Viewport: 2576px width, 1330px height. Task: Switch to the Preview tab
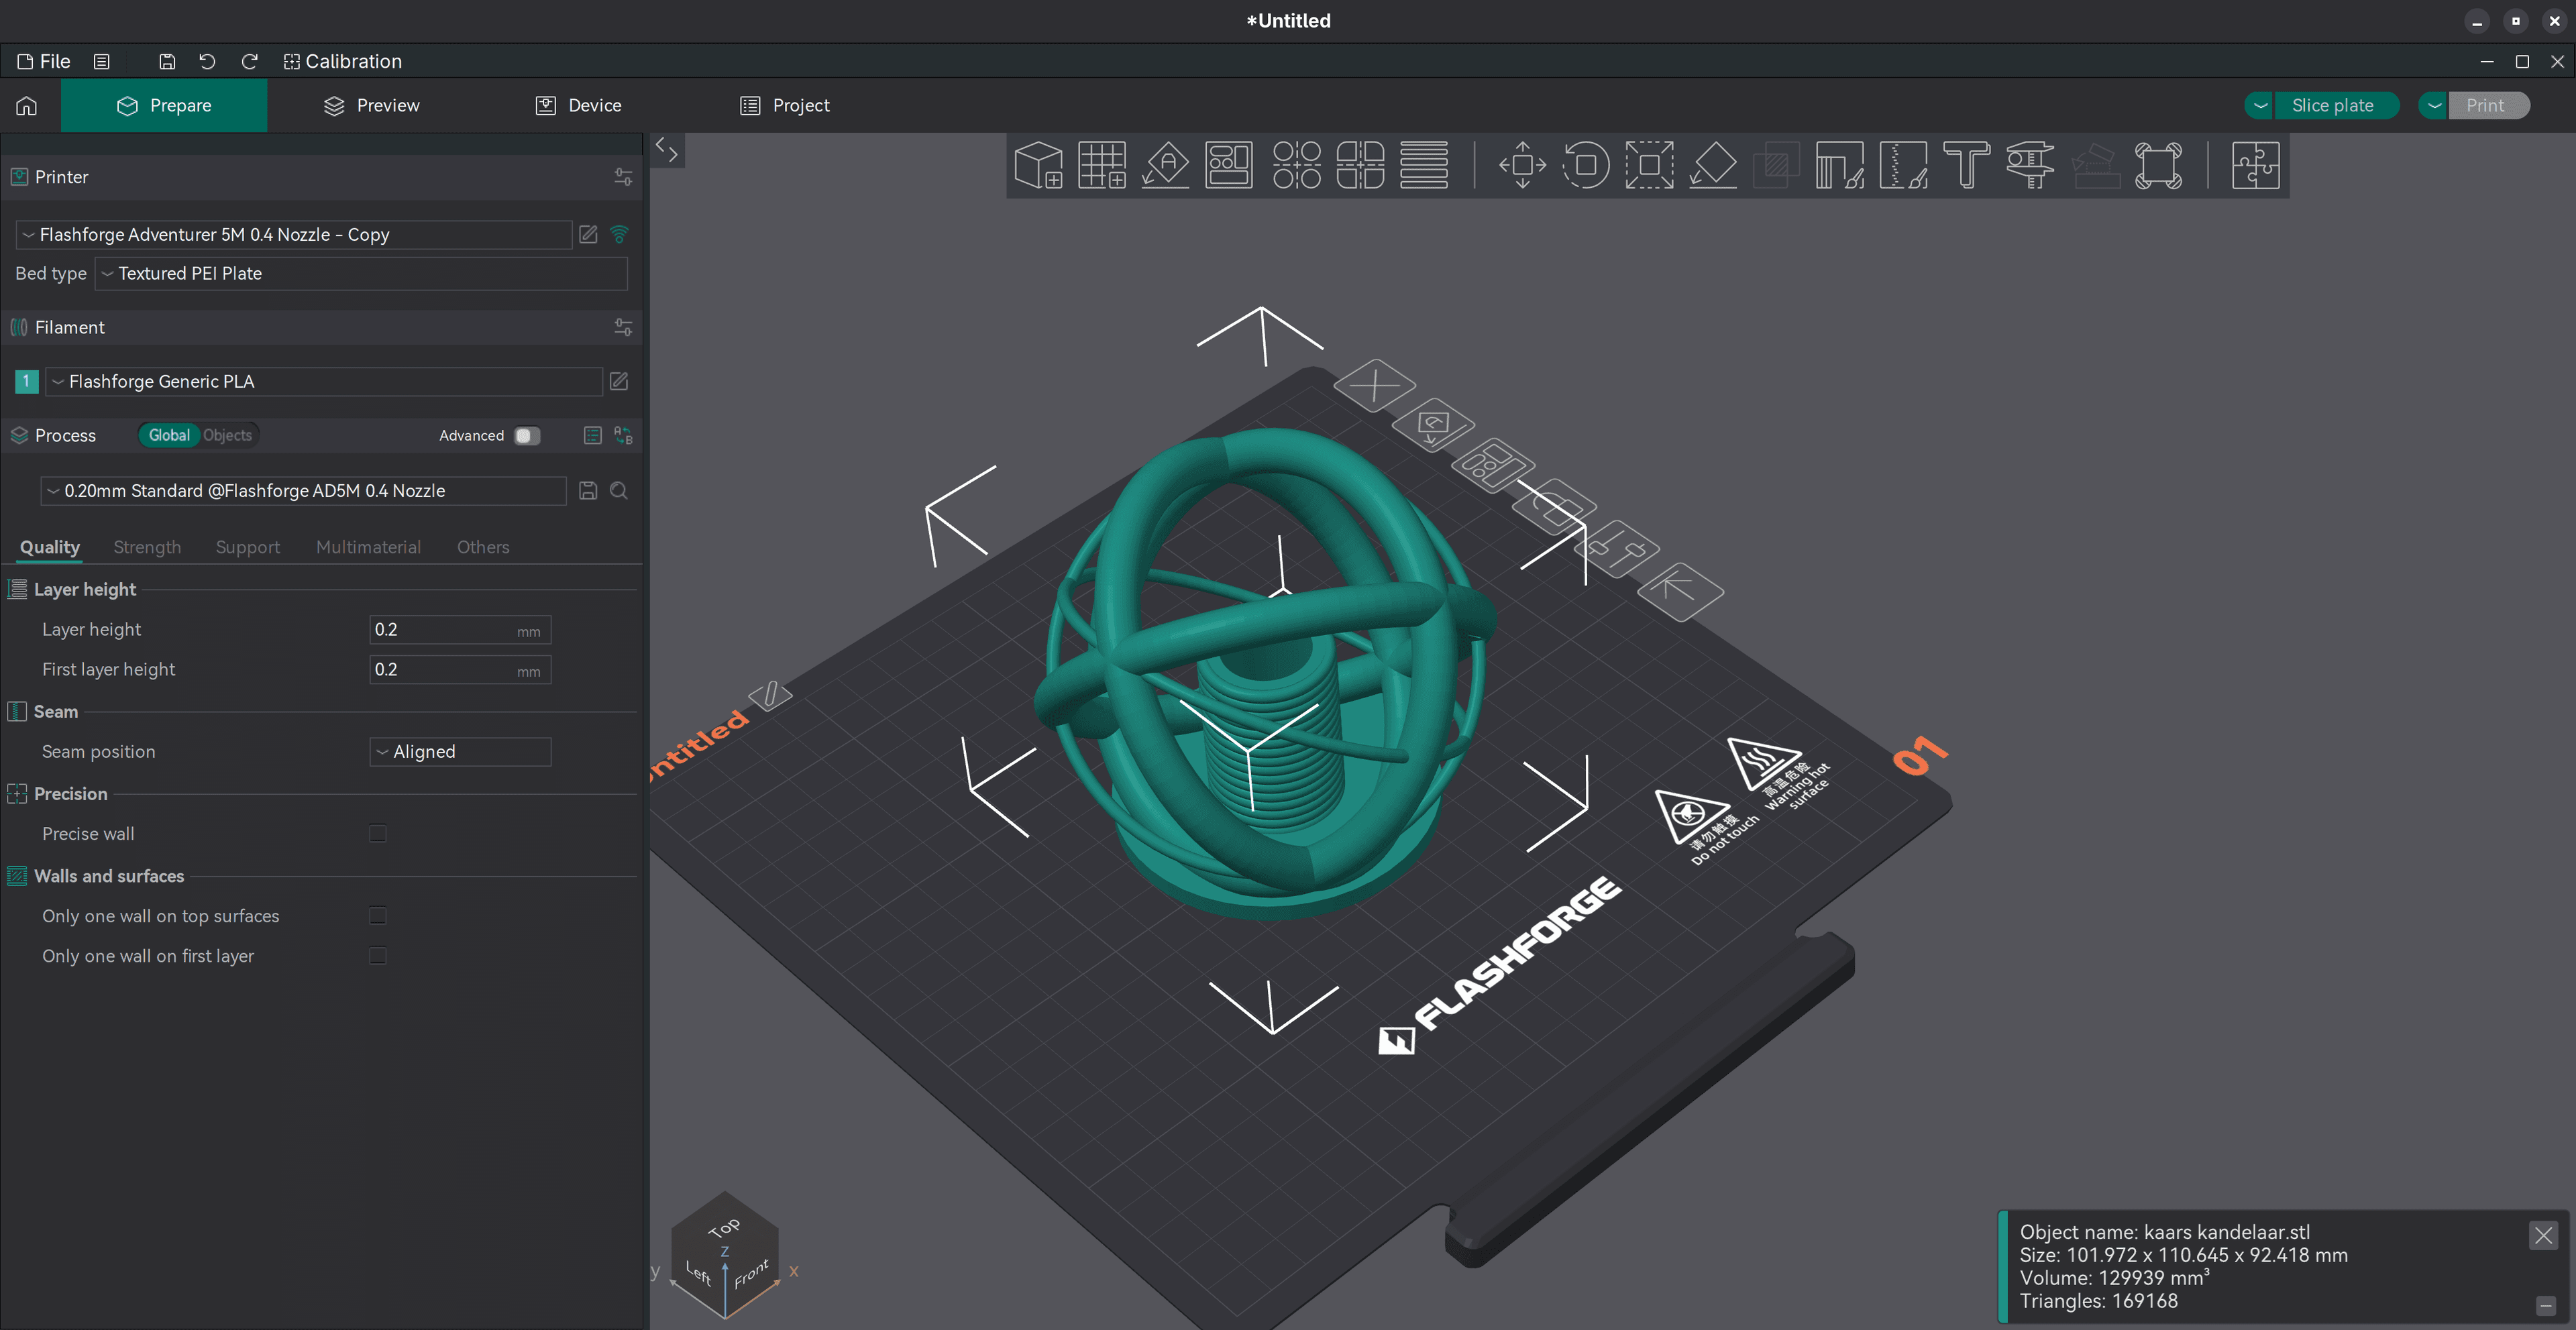pos(371,105)
